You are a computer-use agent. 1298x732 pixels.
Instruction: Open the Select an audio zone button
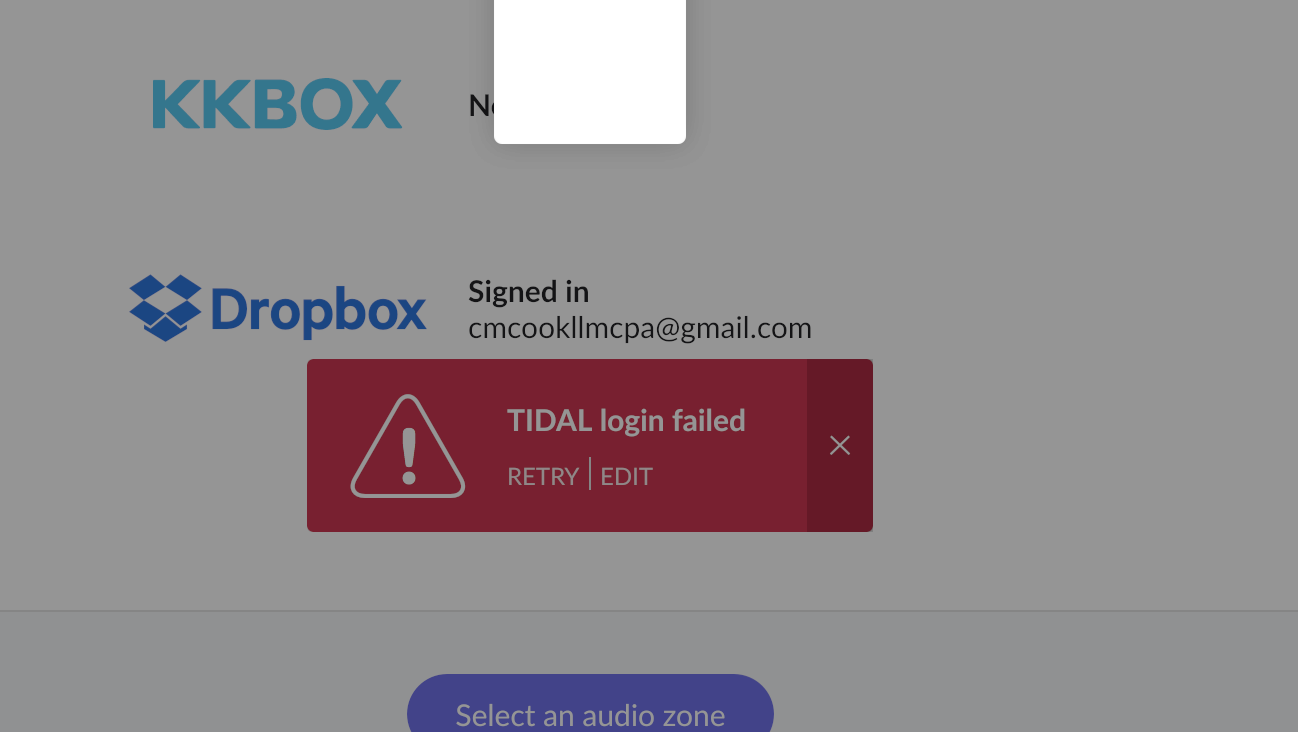pos(590,706)
